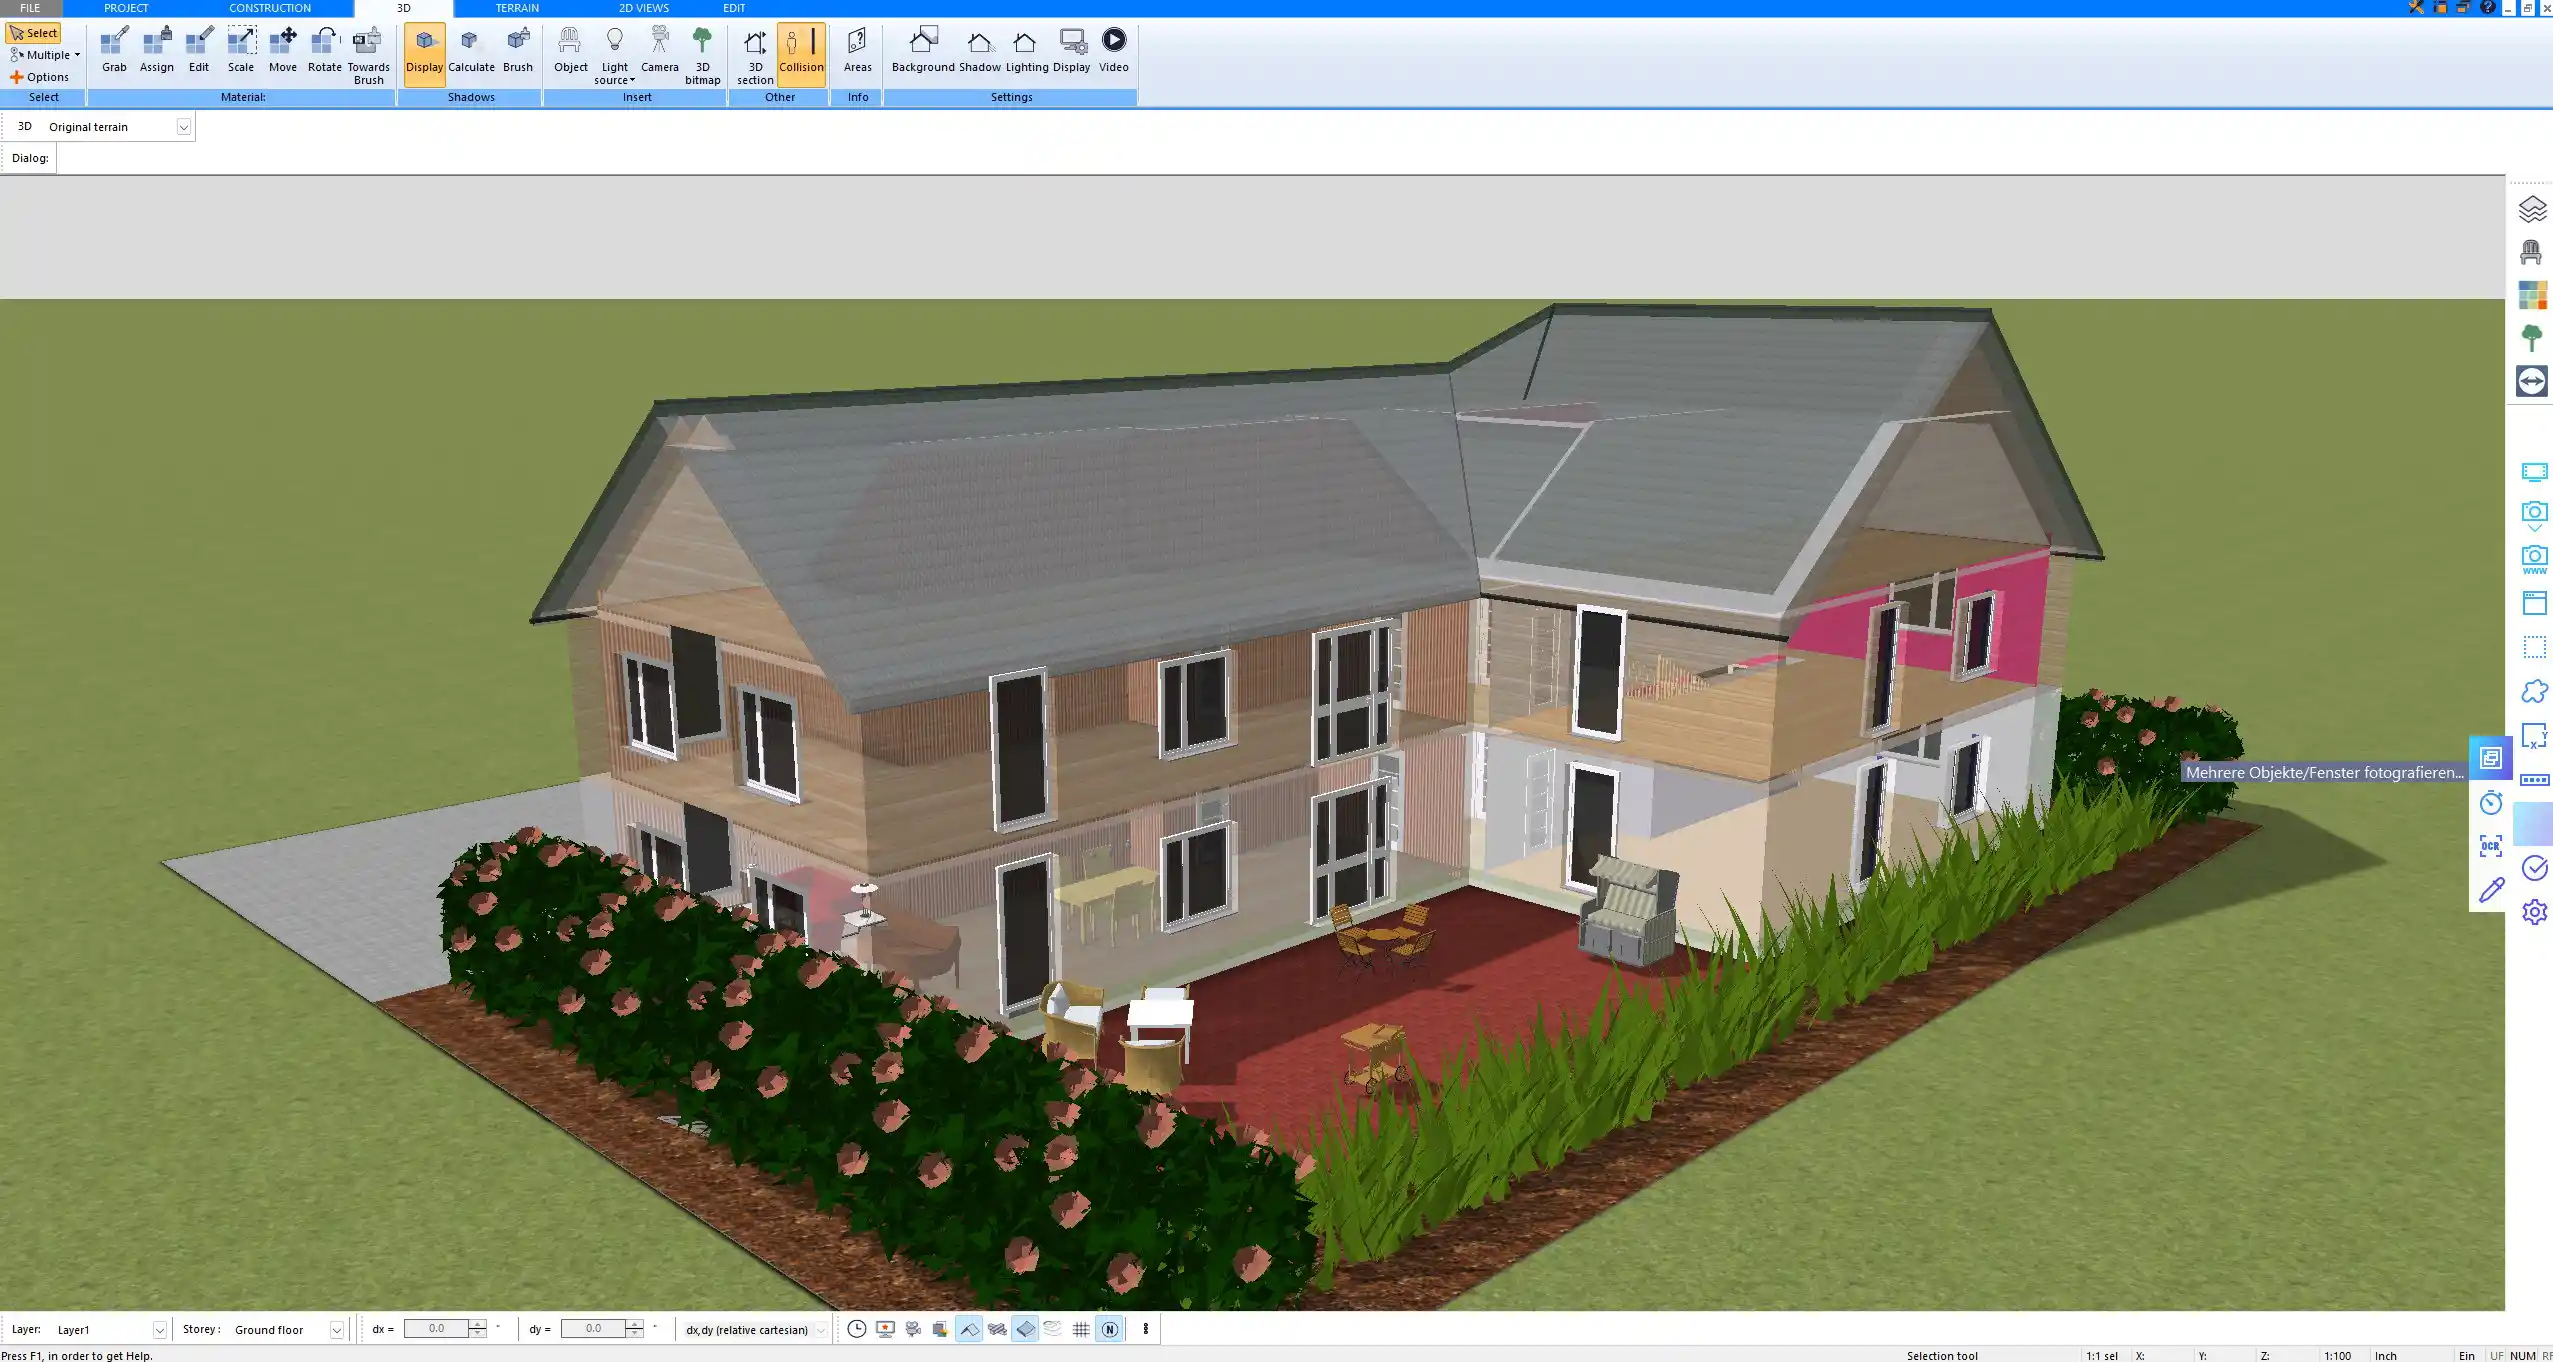Image resolution: width=2553 pixels, height=1362 pixels.
Task: Open the materials color palette in sidebar
Action: tap(2532, 295)
